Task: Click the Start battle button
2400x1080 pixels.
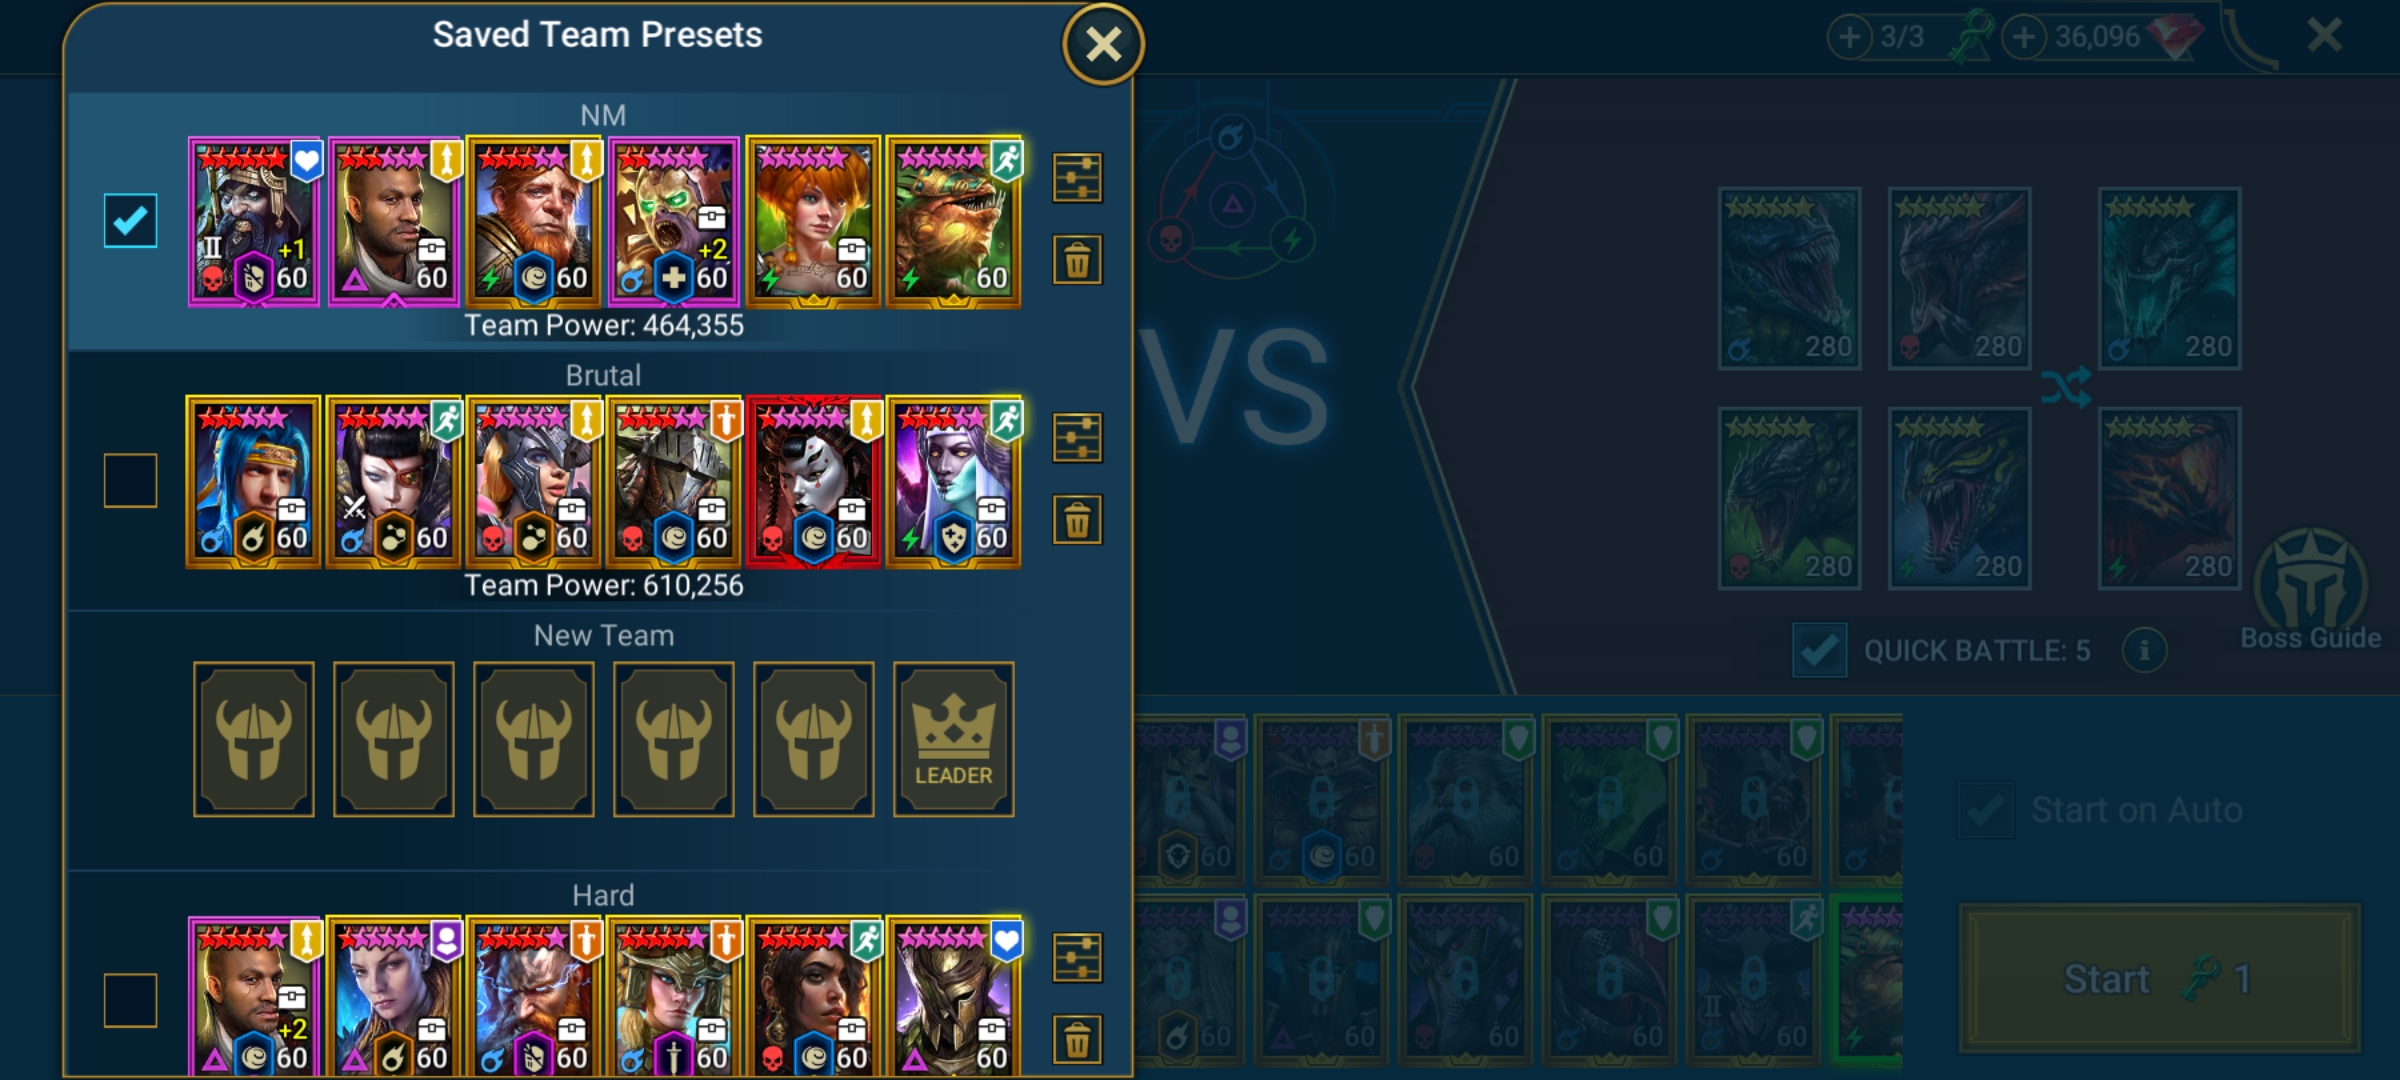Action: coord(2160,978)
